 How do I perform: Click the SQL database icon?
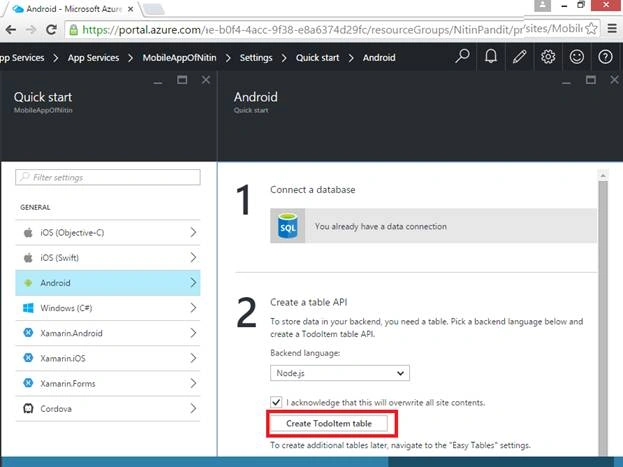(x=288, y=226)
